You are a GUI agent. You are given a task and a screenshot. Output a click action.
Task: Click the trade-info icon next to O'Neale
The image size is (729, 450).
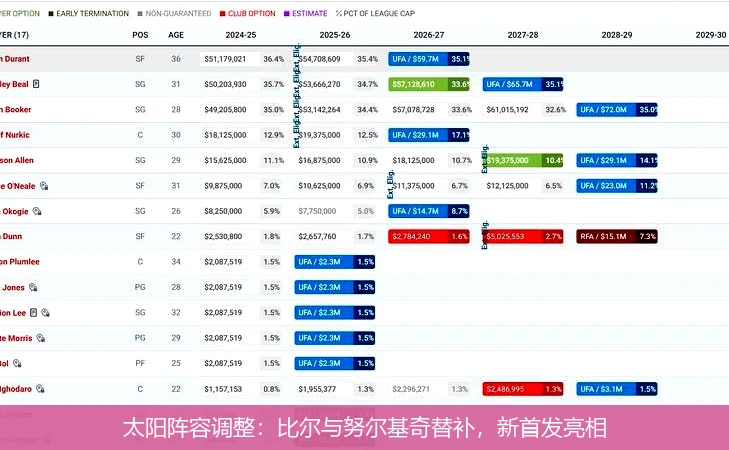(x=44, y=186)
